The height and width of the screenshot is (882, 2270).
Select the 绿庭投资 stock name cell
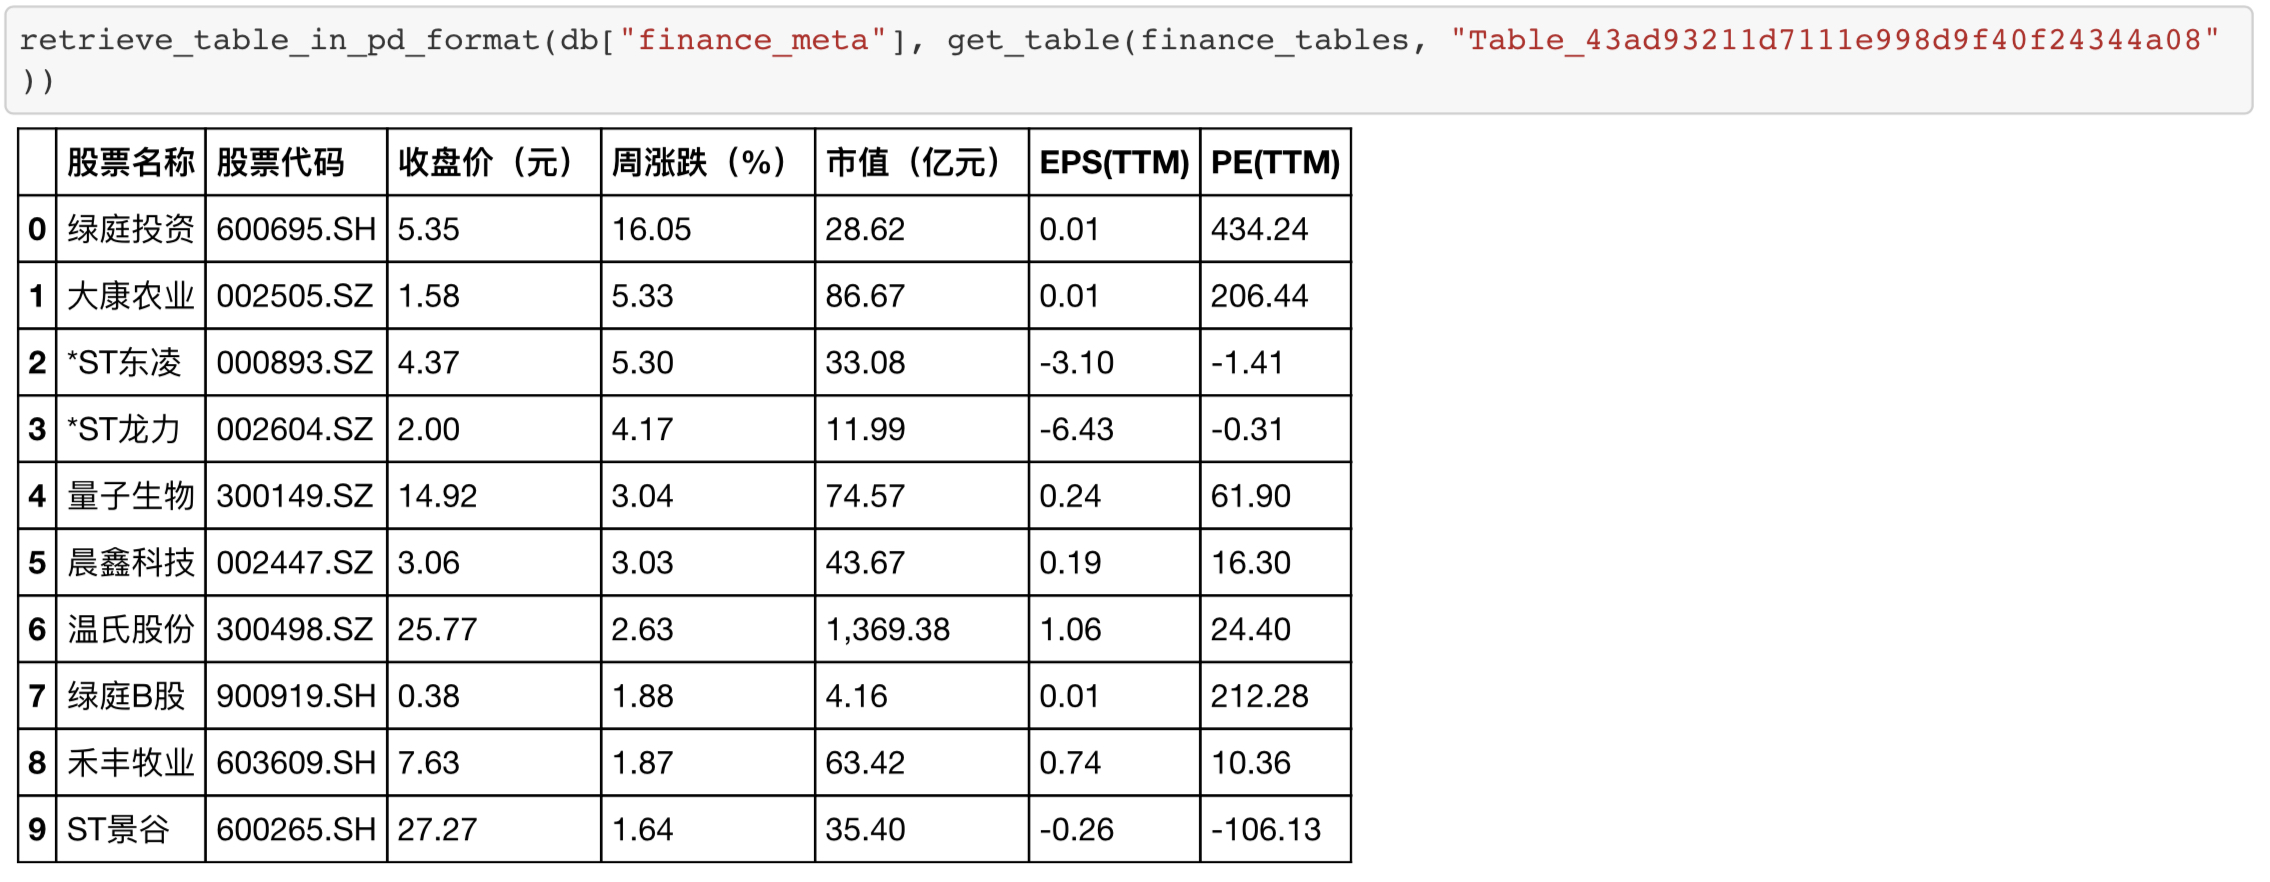click(130, 229)
